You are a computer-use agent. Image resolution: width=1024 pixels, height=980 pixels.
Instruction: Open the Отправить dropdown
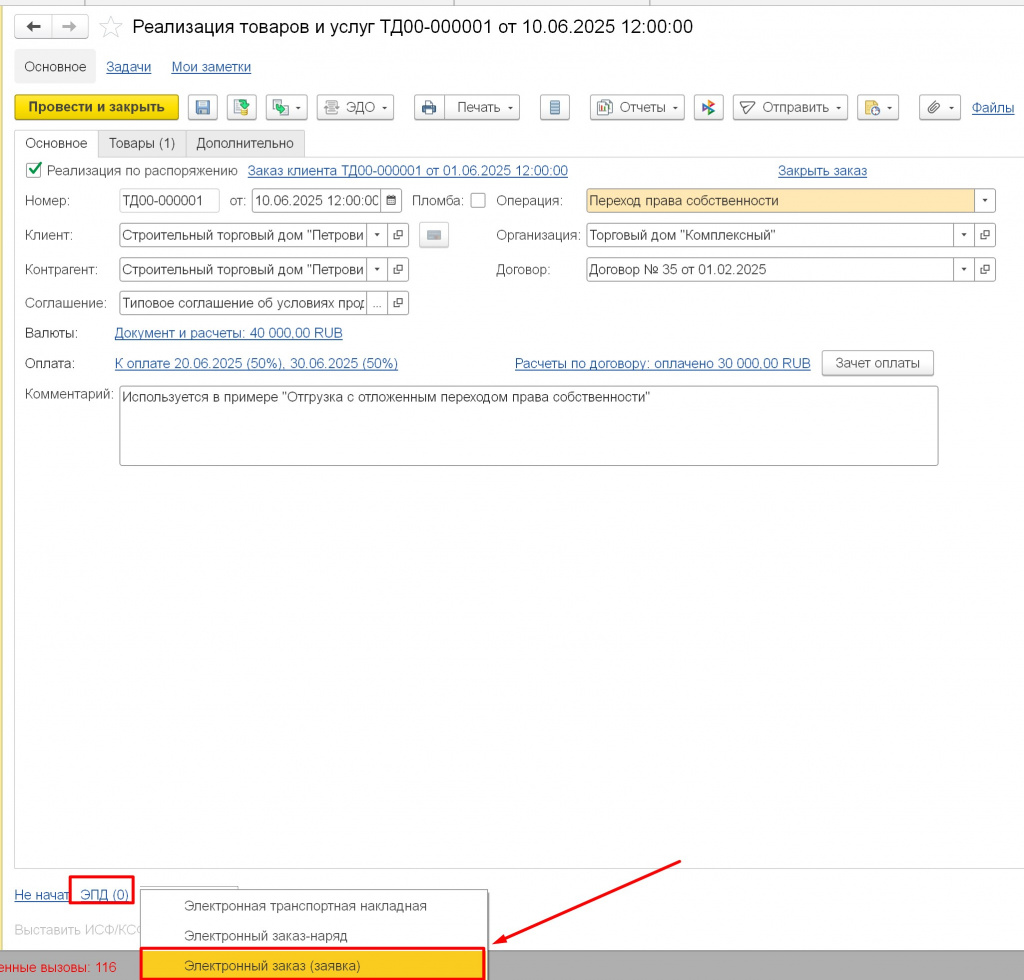tap(790, 107)
